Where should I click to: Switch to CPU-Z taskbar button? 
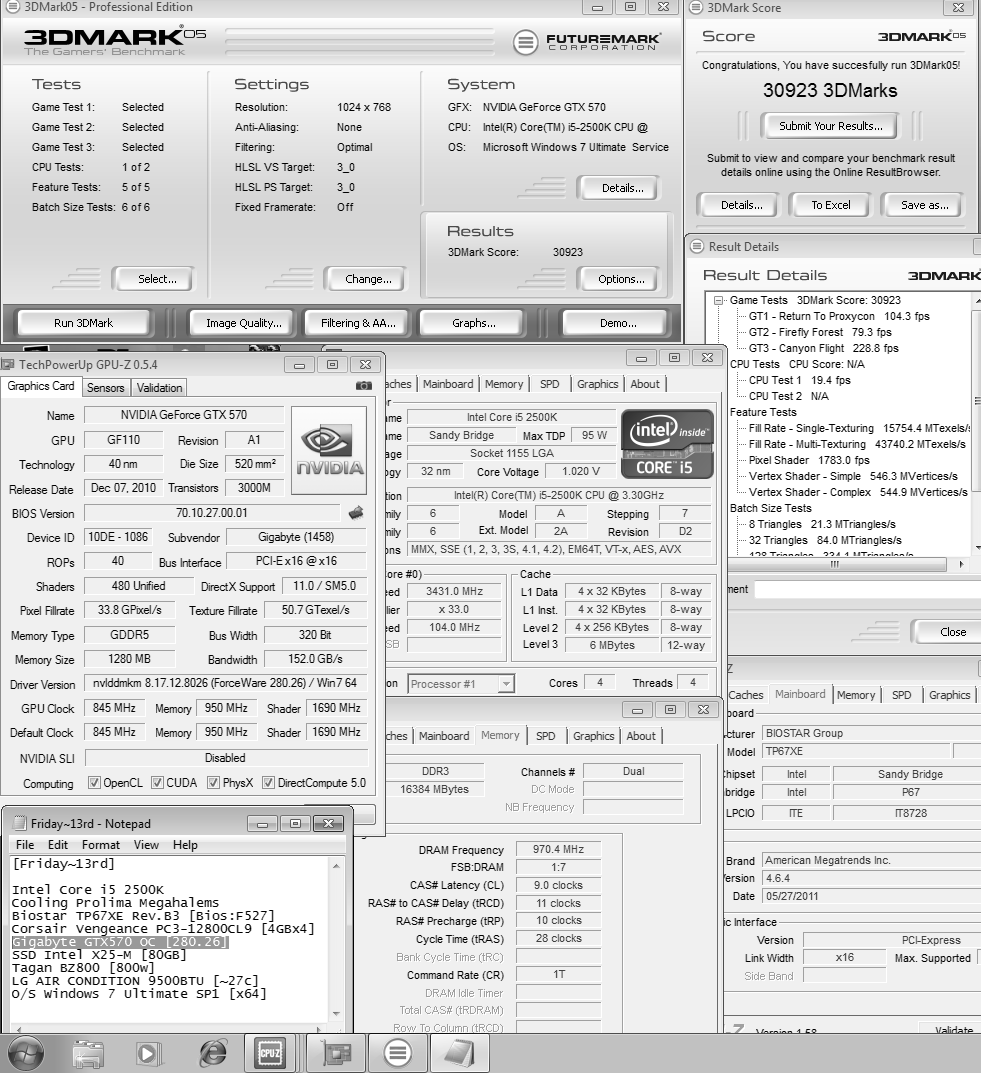pos(270,1053)
